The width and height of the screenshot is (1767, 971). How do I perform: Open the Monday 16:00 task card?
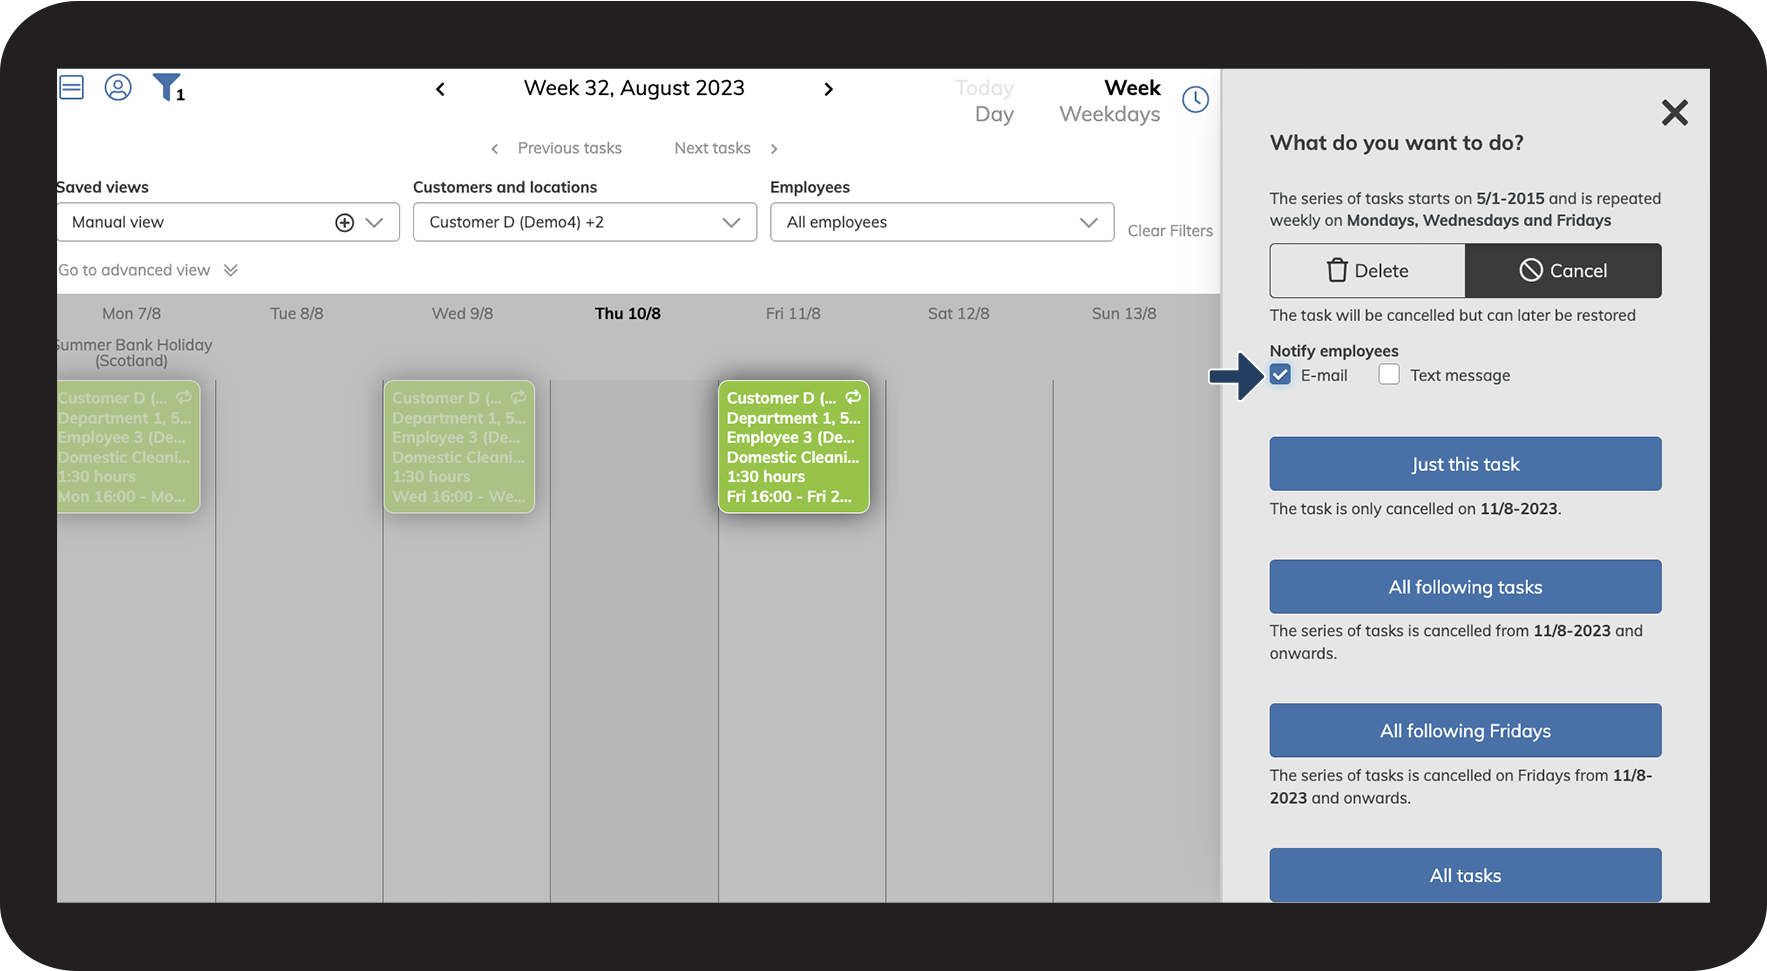pos(128,446)
